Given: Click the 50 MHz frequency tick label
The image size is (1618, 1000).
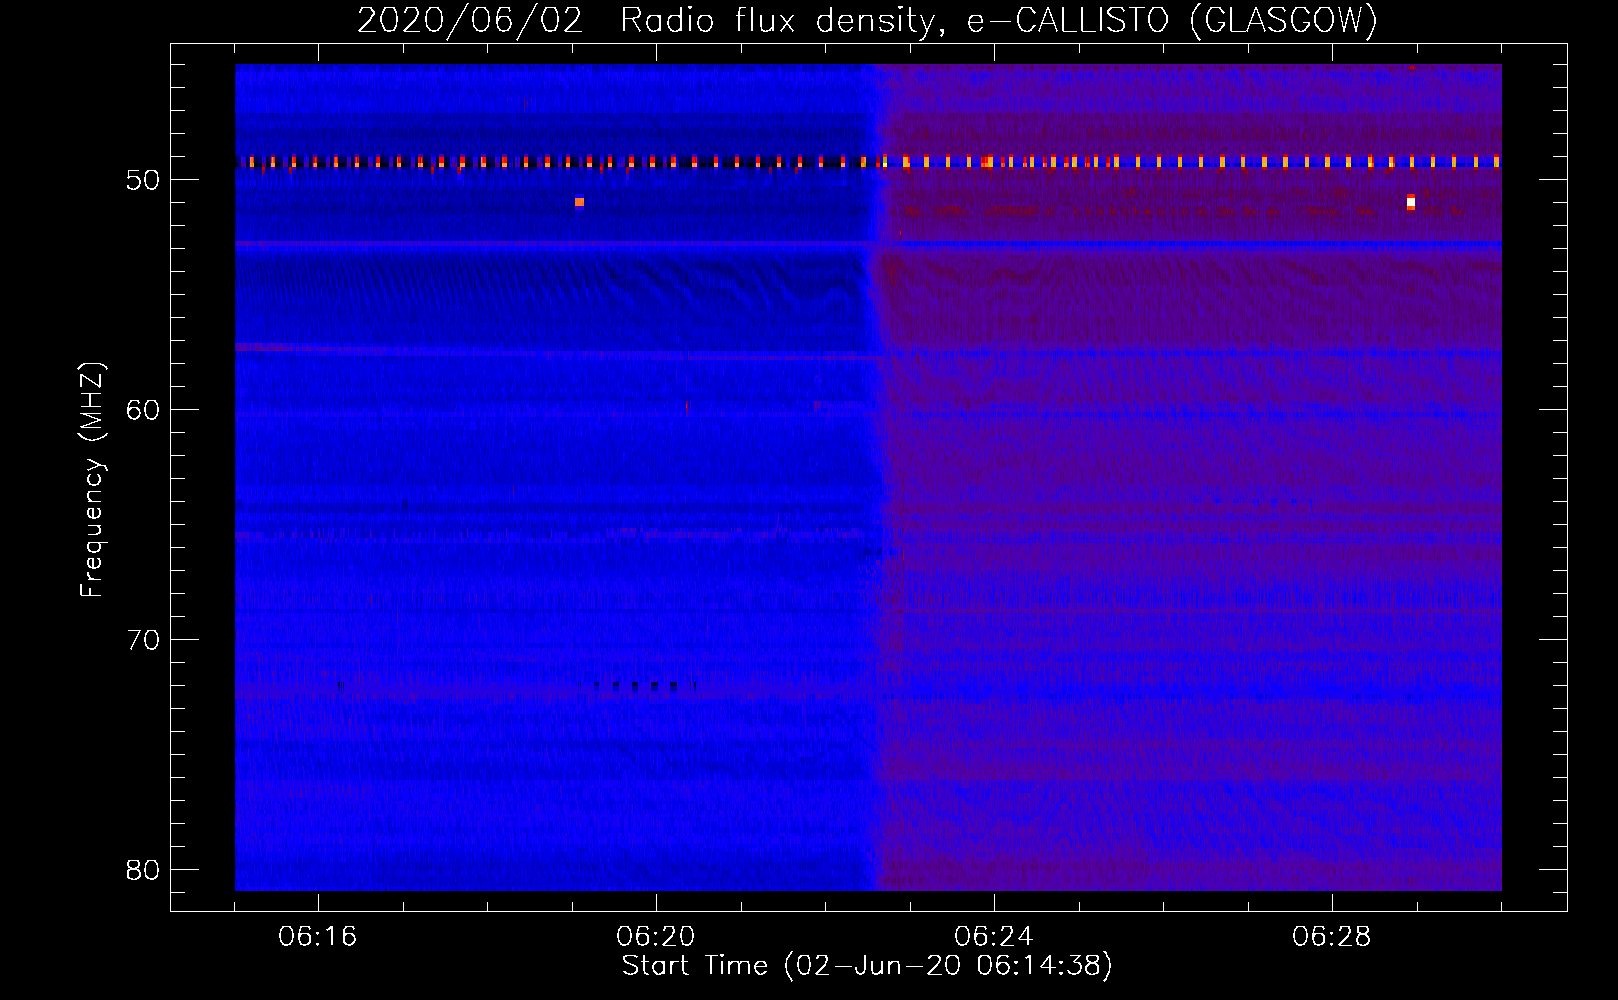Looking at the screenshot, I should point(143,180).
